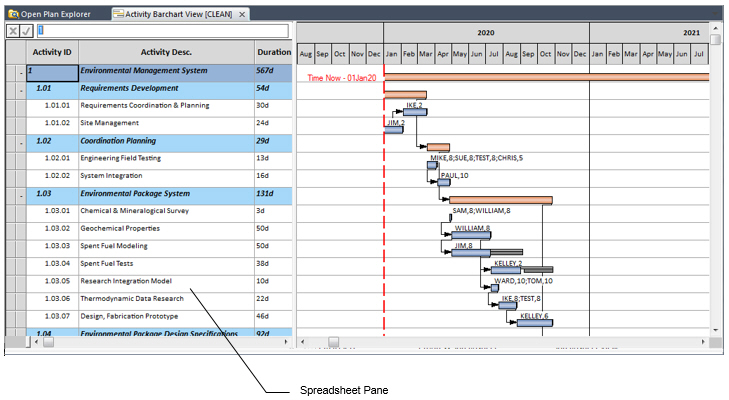Click the Open Plan Explorer tab icon
The height and width of the screenshot is (400, 729).
11,14
